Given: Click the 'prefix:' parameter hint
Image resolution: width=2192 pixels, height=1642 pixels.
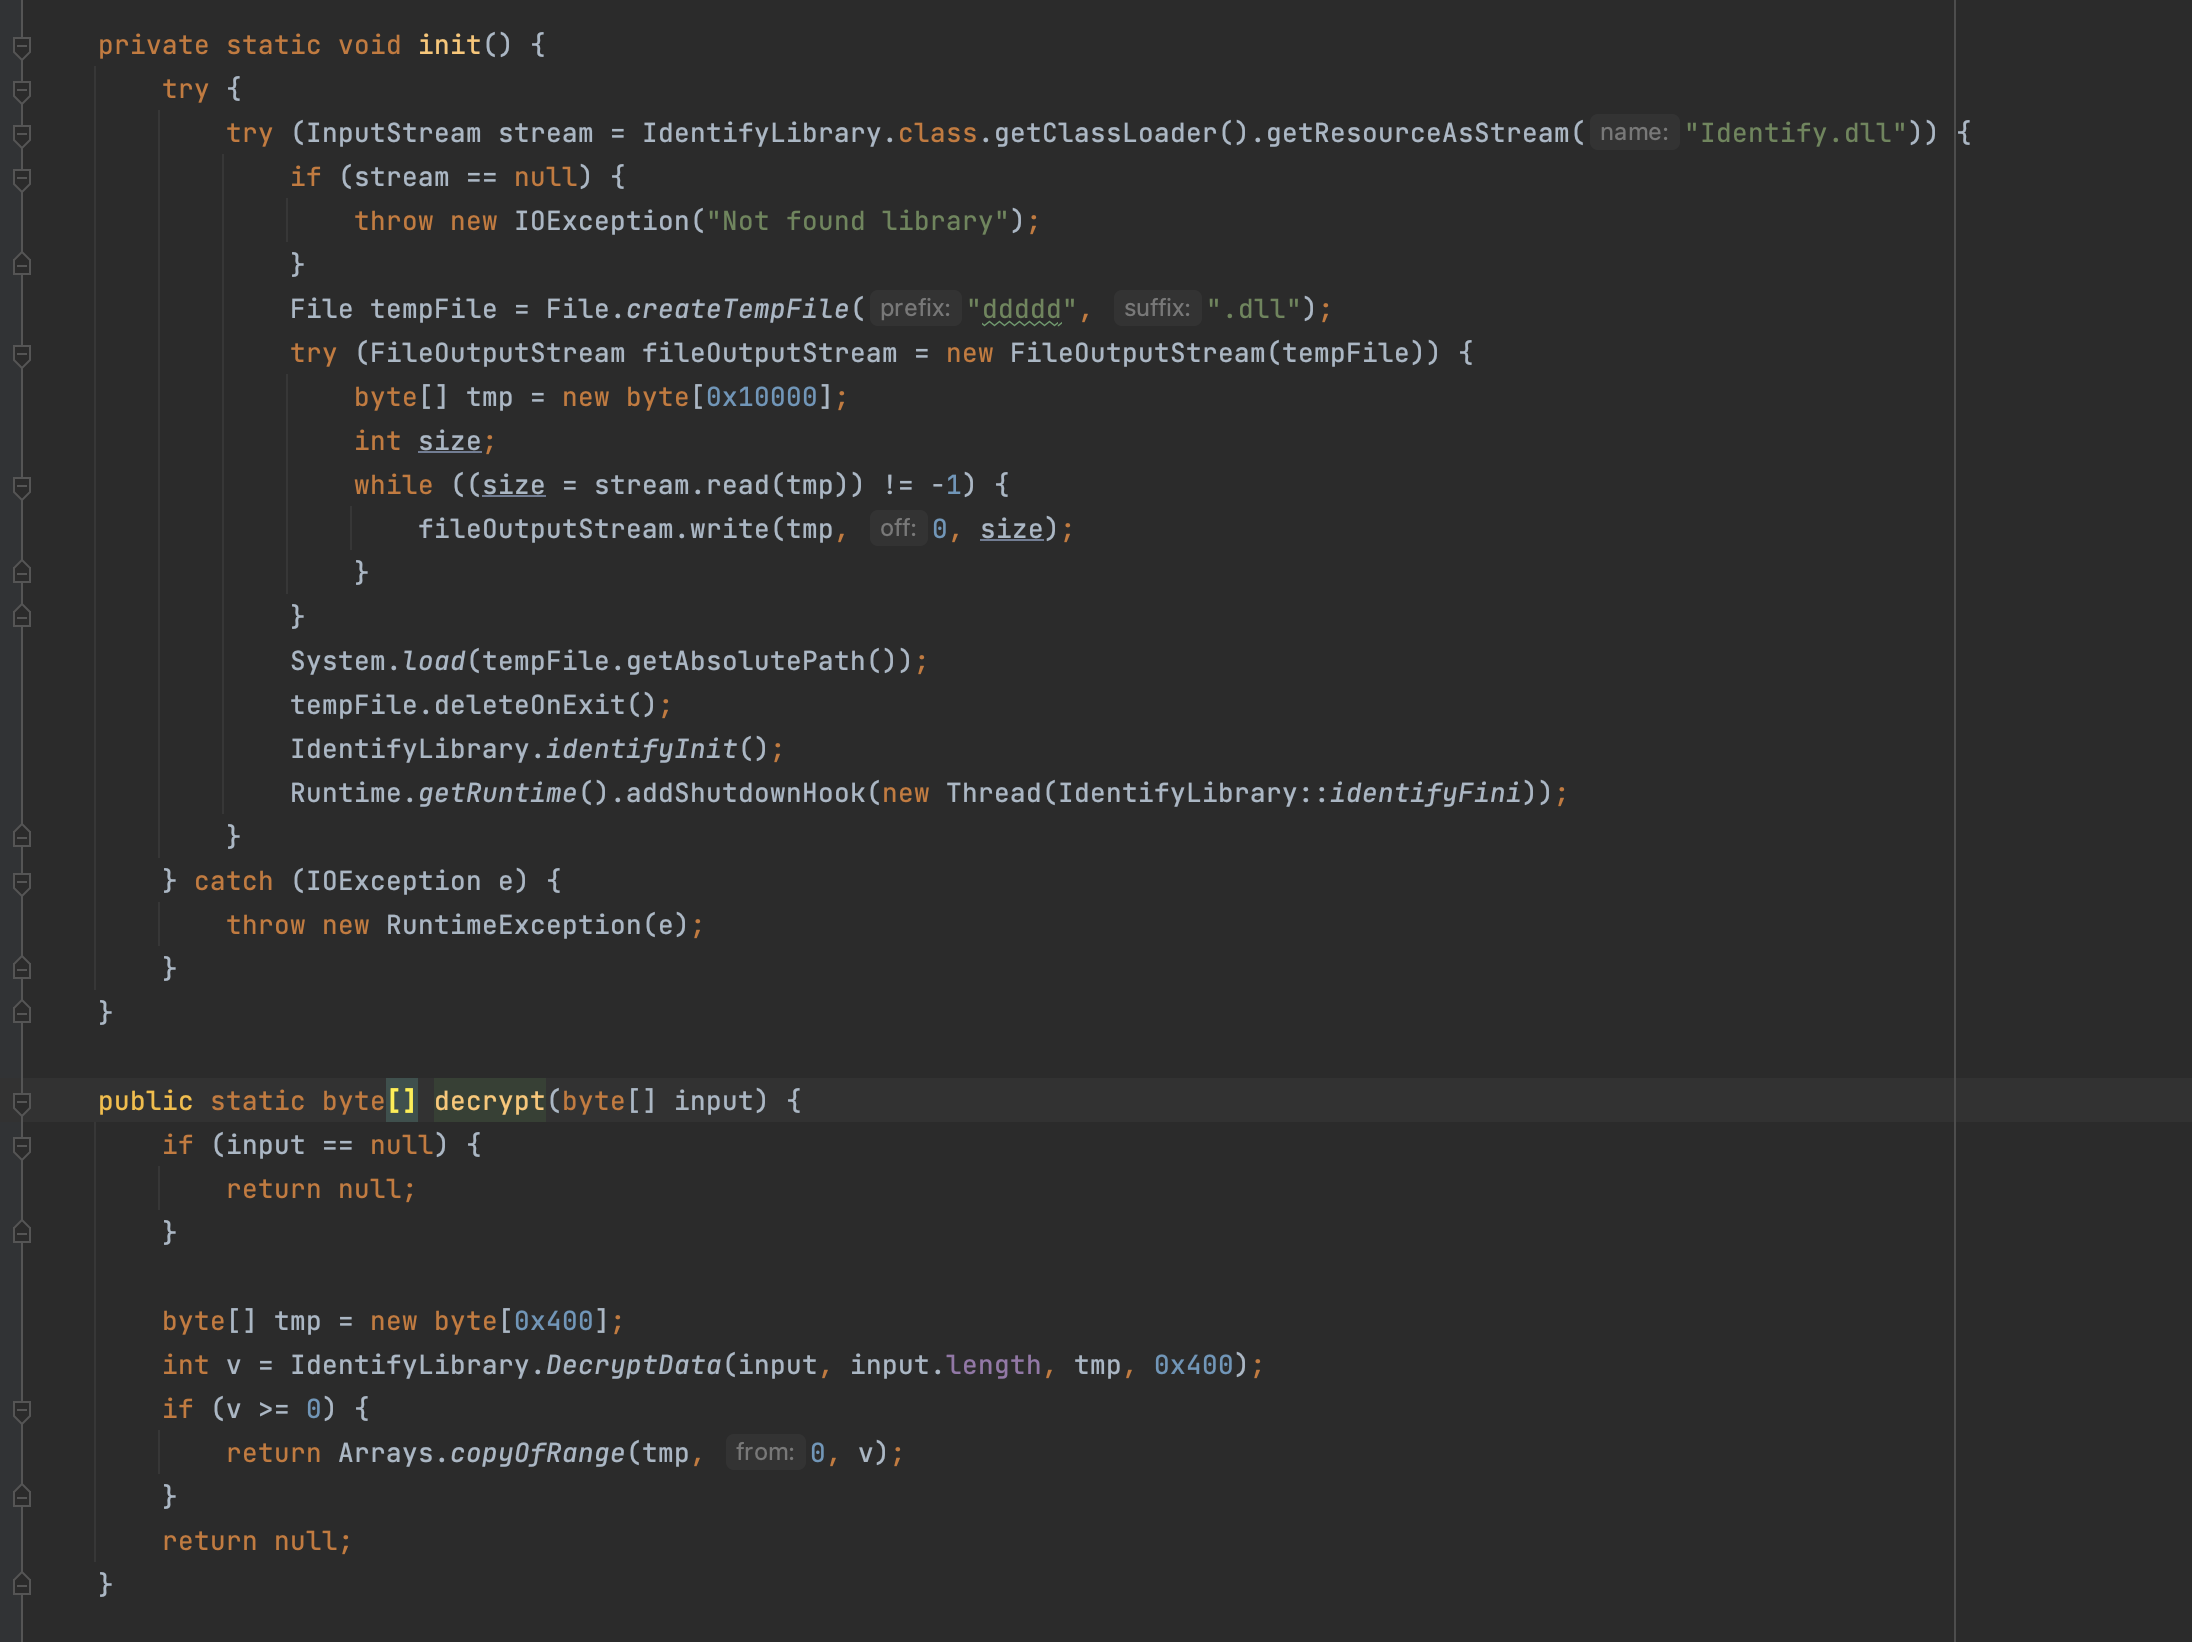Looking at the screenshot, I should (914, 308).
